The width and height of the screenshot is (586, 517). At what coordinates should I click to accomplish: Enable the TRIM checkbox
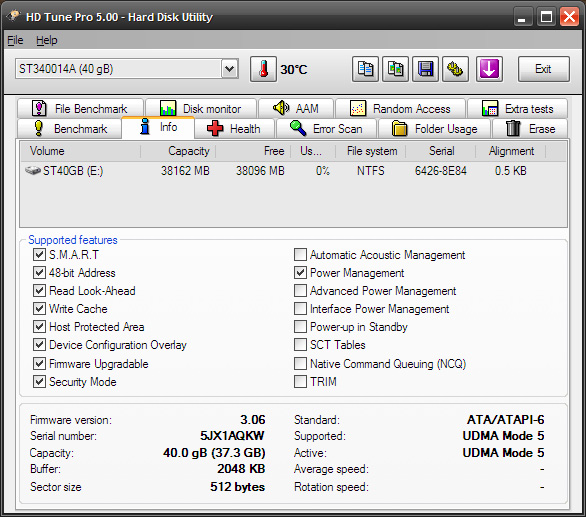click(300, 382)
